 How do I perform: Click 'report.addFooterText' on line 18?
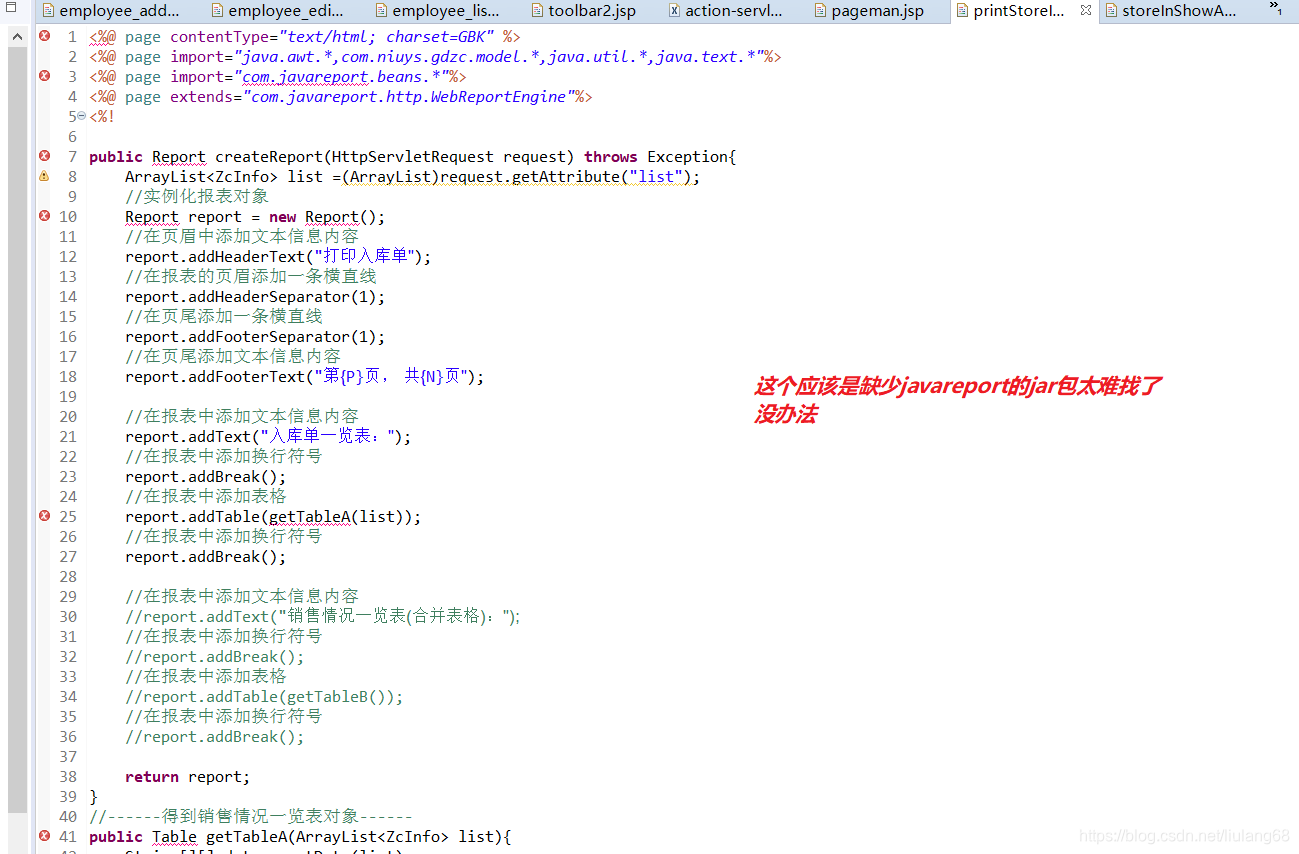214,377
